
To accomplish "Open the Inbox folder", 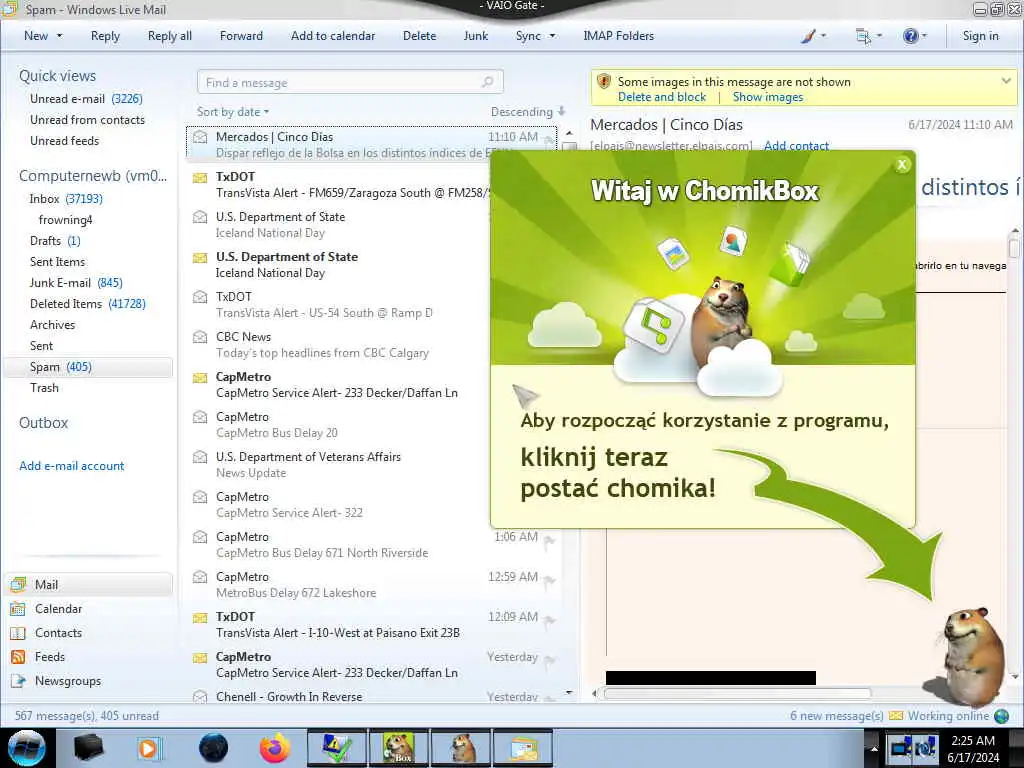I will click(66, 199).
